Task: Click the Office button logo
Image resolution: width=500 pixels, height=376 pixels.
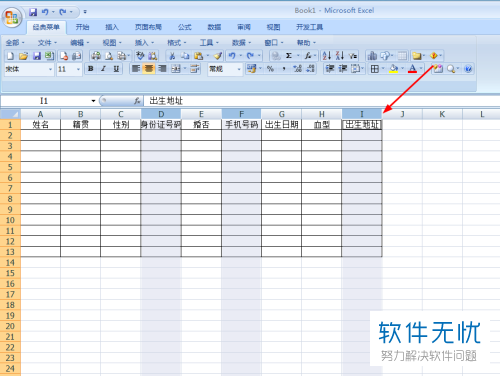Action: (x=12, y=17)
